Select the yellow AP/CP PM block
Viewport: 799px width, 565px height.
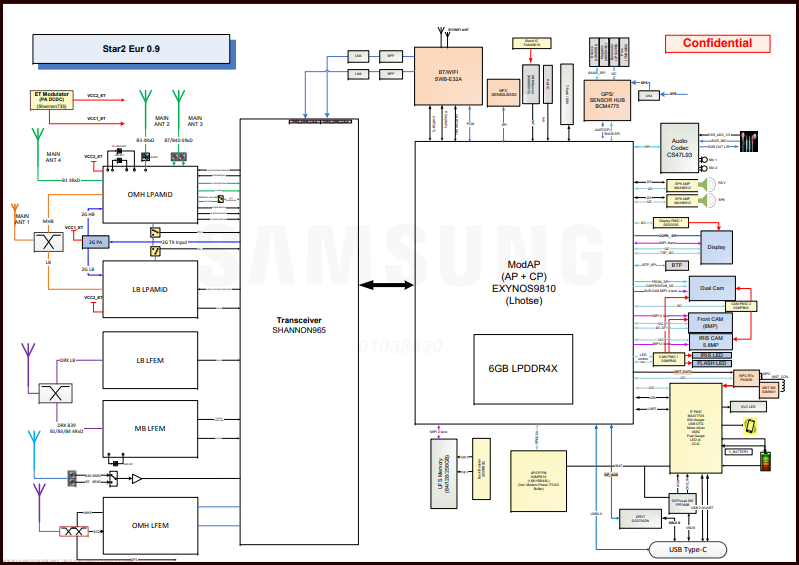pyautogui.click(x=539, y=481)
